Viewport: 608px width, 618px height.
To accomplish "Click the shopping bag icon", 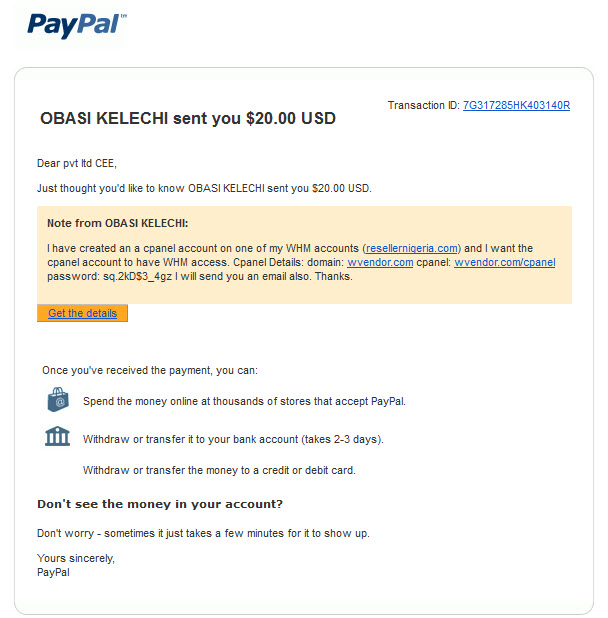I will [x=58, y=400].
